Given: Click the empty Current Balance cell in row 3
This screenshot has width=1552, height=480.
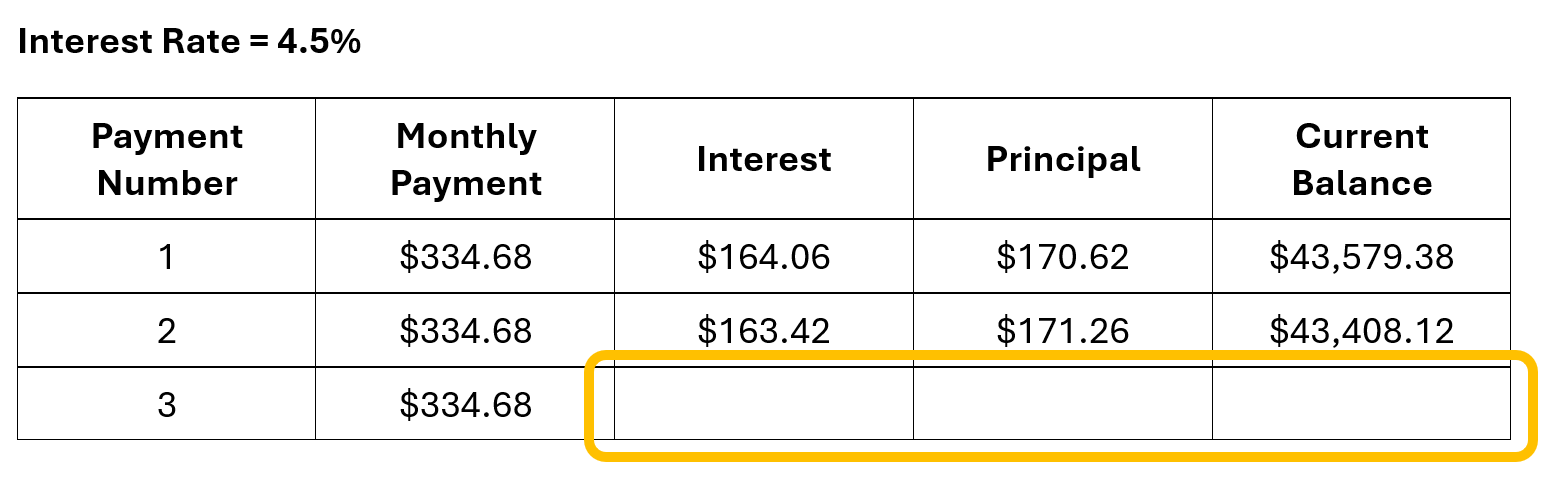Looking at the screenshot, I should (x=1361, y=403).
